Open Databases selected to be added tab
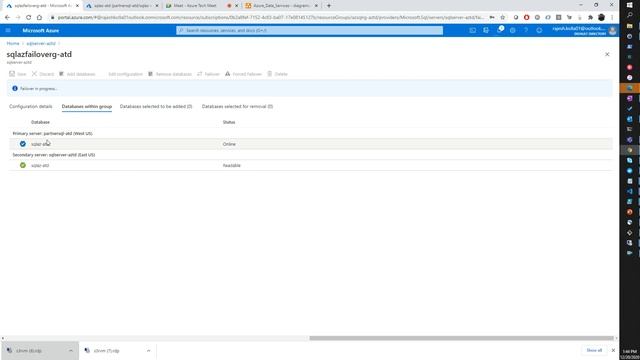This screenshot has height=360, width=640. (156, 107)
